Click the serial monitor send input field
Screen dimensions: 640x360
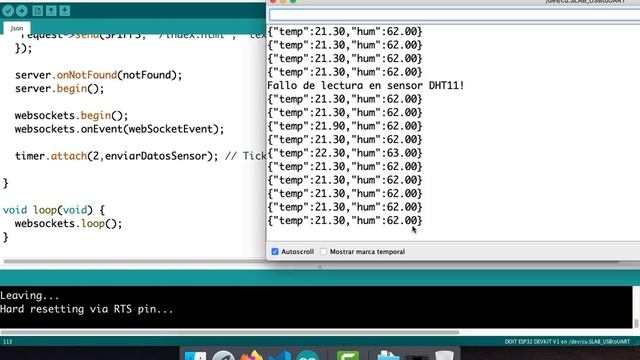pyautogui.click(x=454, y=15)
